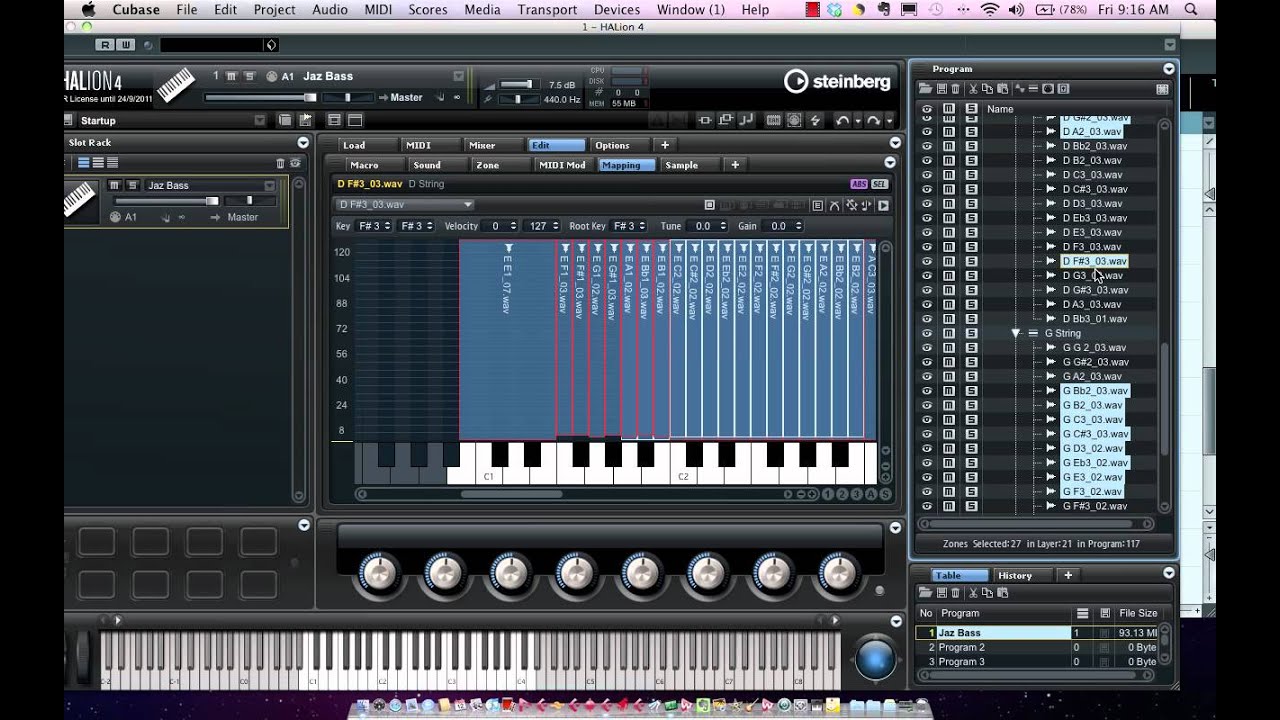
Task: Mute the D Bb2_03.wav zone
Action: pyautogui.click(x=949, y=146)
